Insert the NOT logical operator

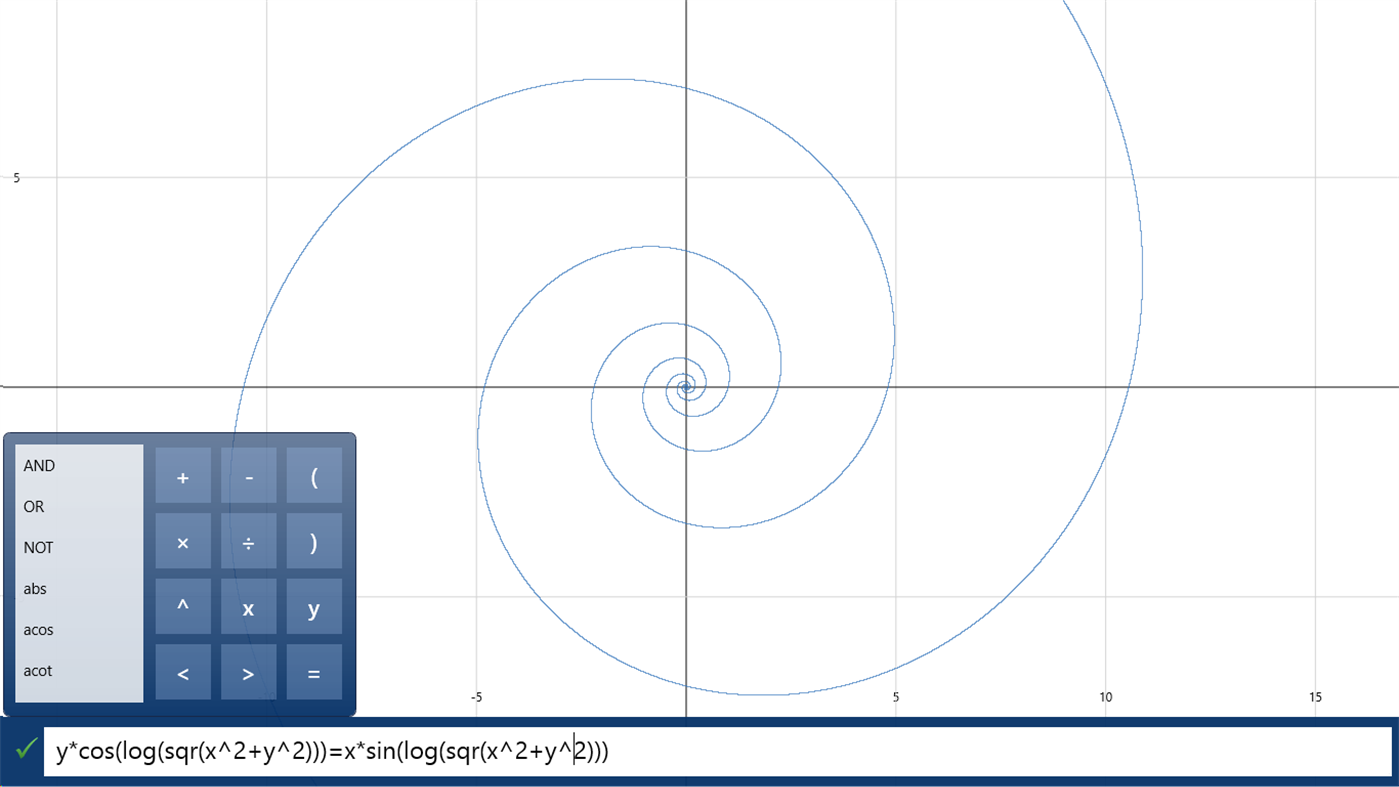pyautogui.click(x=38, y=547)
